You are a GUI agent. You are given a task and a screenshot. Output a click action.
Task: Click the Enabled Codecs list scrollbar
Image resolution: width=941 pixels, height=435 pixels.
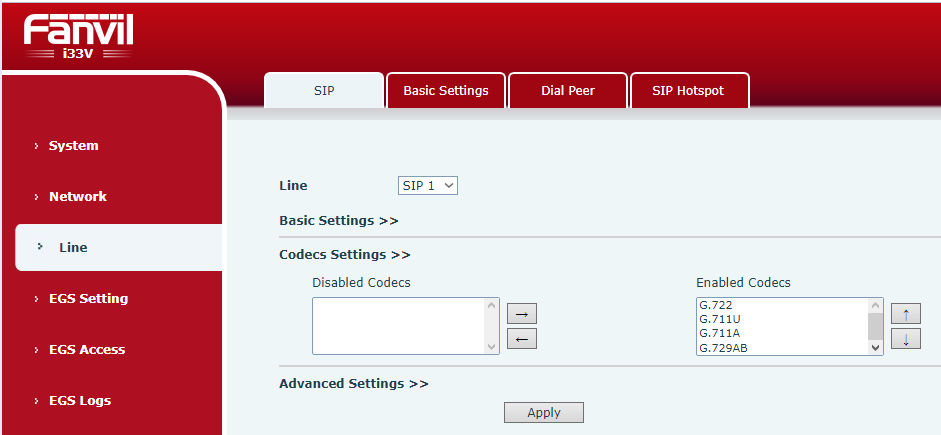pyautogui.click(x=875, y=326)
